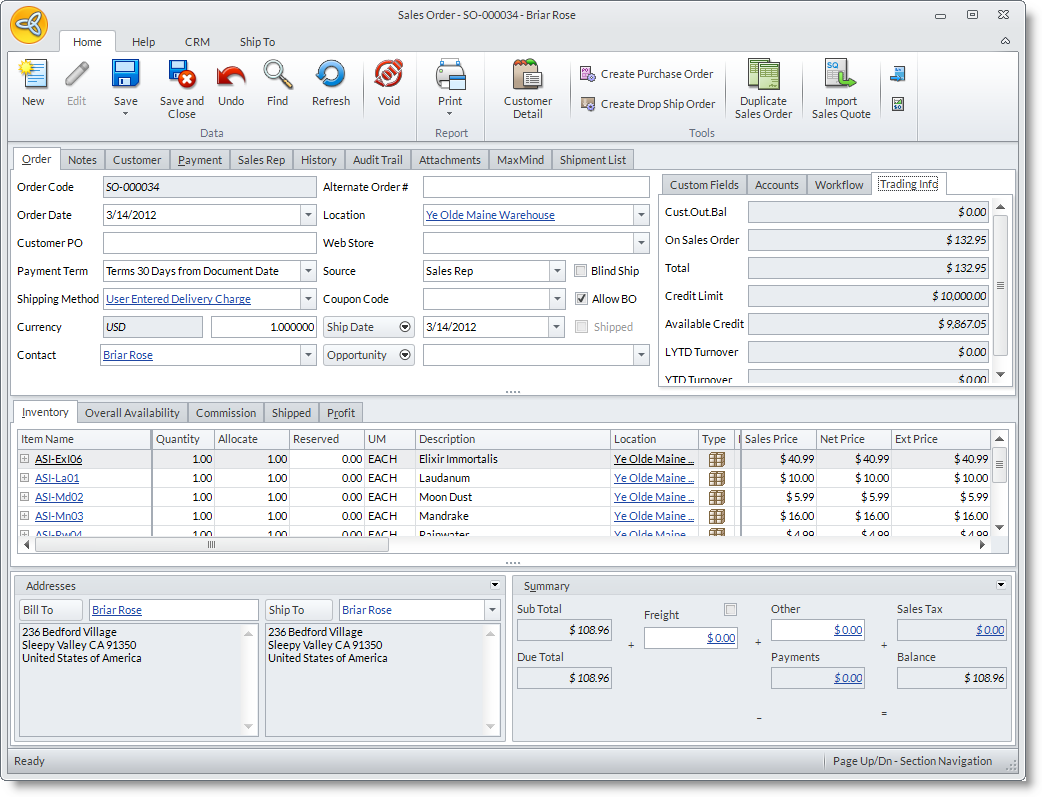Open Customer Detail from the ribbon
The width and height of the screenshot is (1042, 797).
(x=527, y=76)
